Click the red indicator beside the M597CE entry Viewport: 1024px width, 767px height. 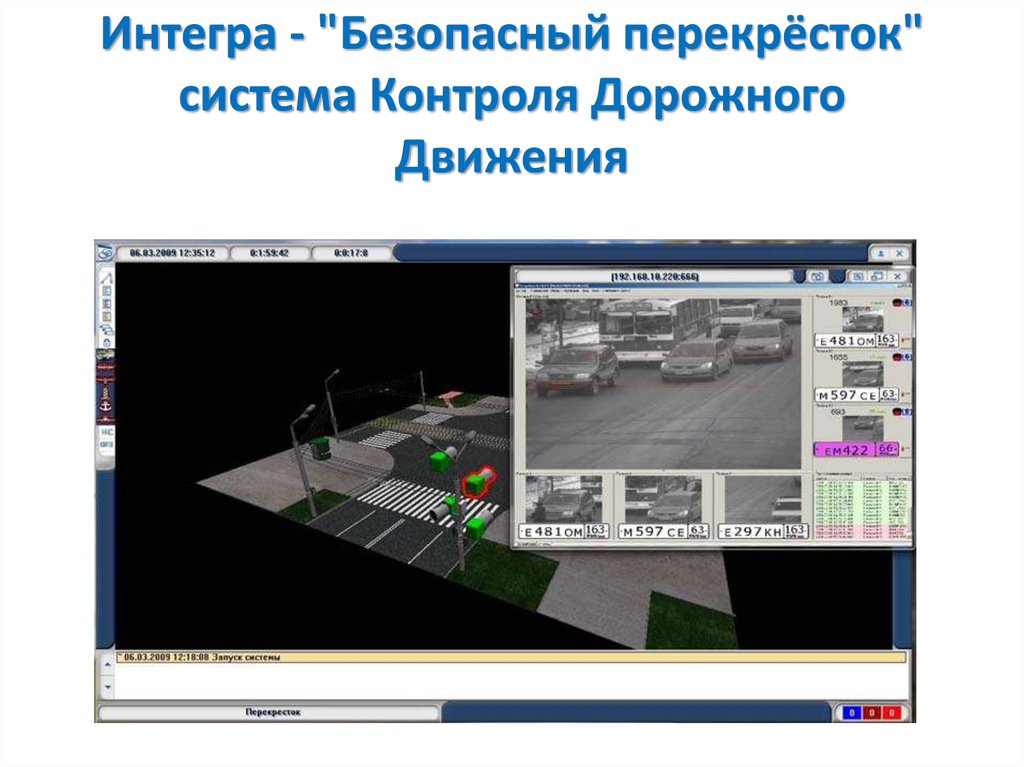pyautogui.click(x=898, y=357)
